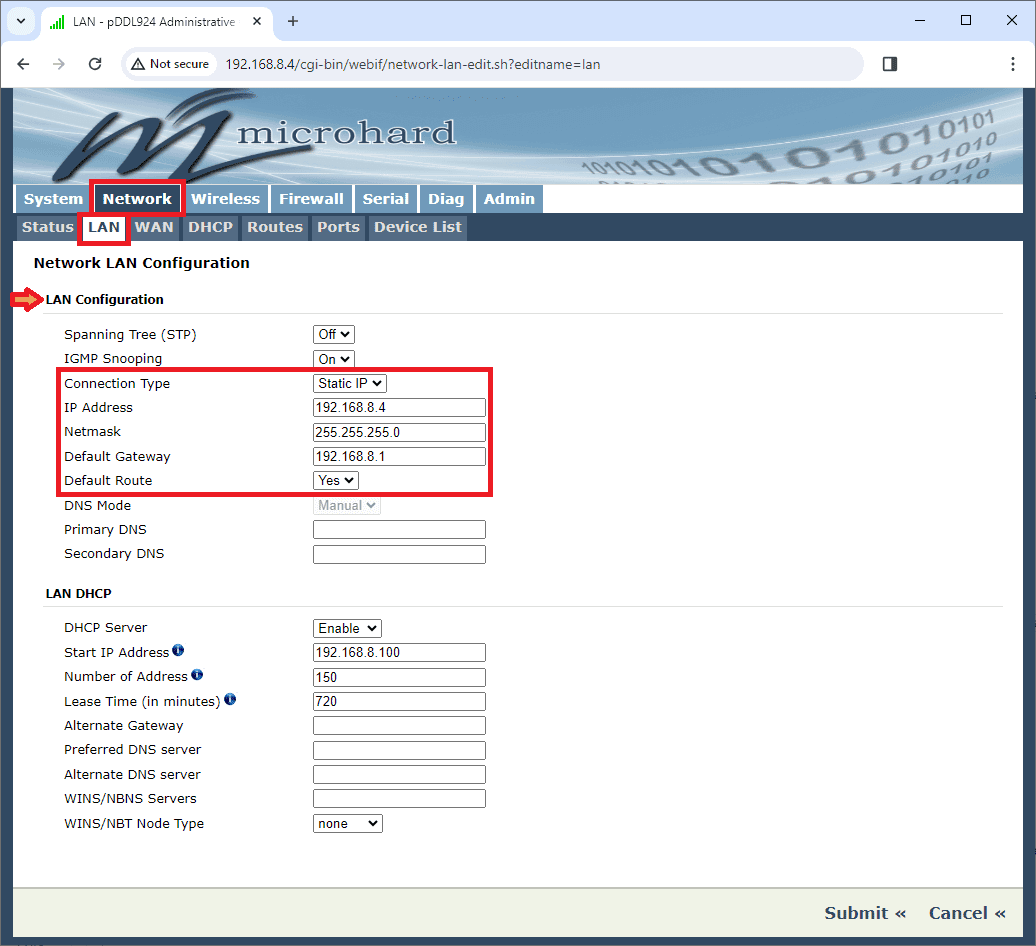Screen dimensions: 1036x946
Task: Open the IGMP Snooping dropdown
Action: (334, 359)
